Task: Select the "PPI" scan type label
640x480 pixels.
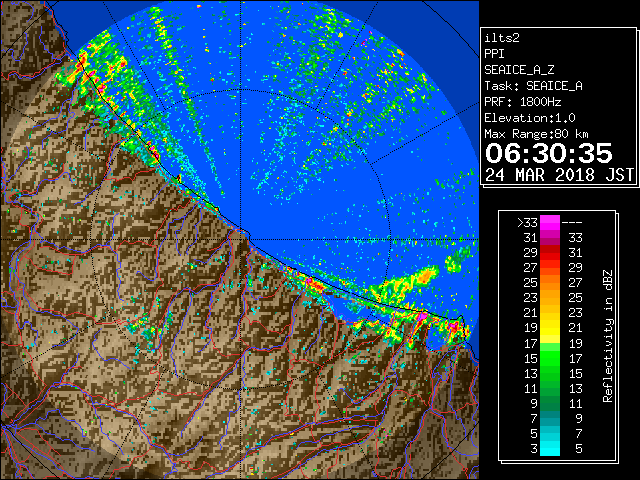Action: (494, 54)
